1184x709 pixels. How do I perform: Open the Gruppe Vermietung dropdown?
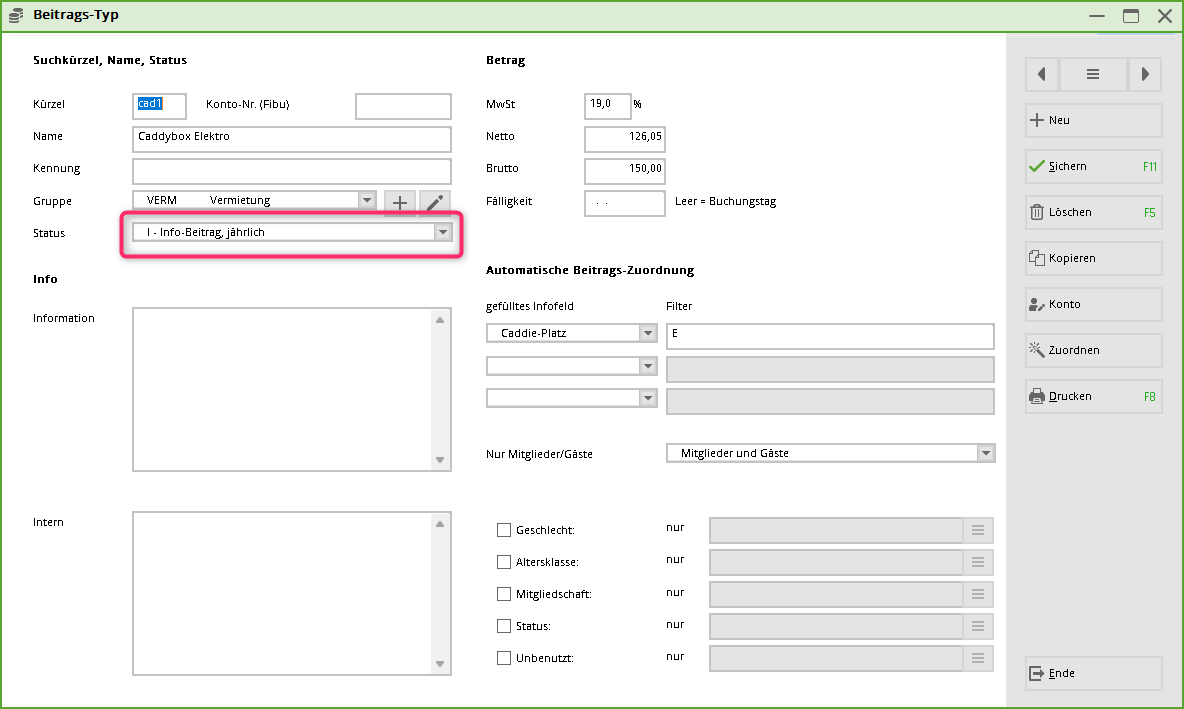[x=366, y=201]
